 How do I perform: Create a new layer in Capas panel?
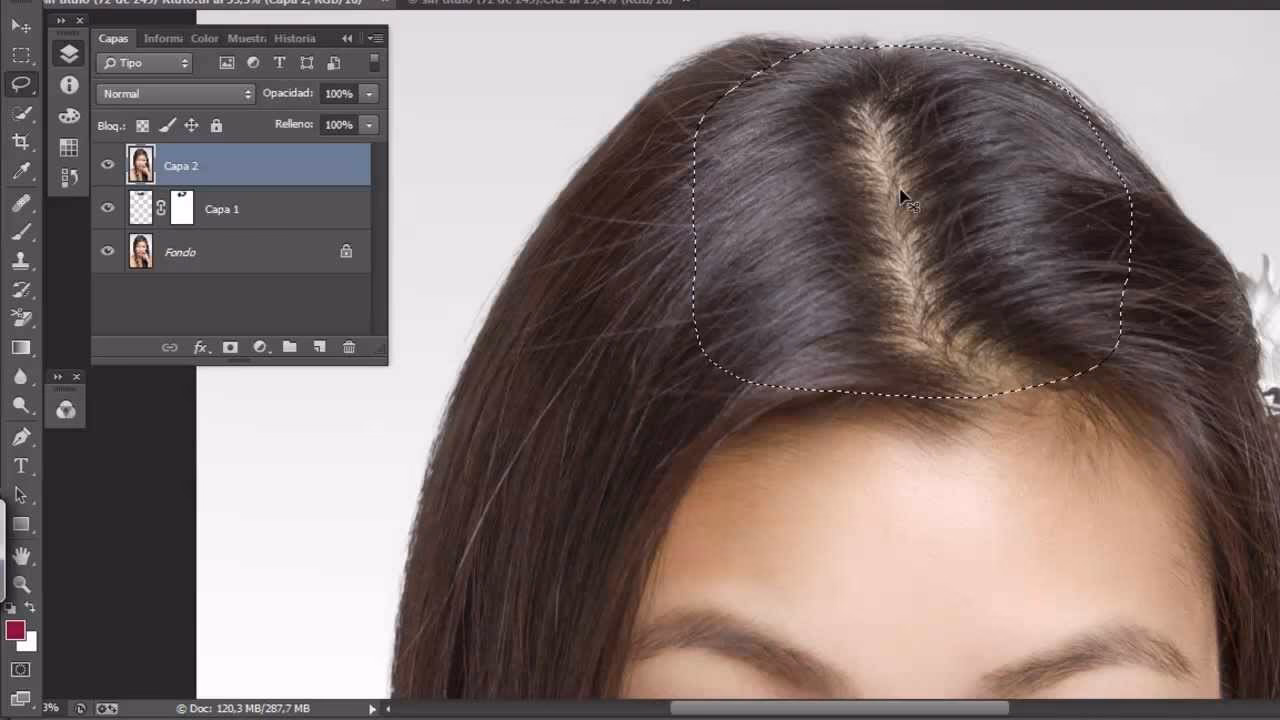(319, 347)
